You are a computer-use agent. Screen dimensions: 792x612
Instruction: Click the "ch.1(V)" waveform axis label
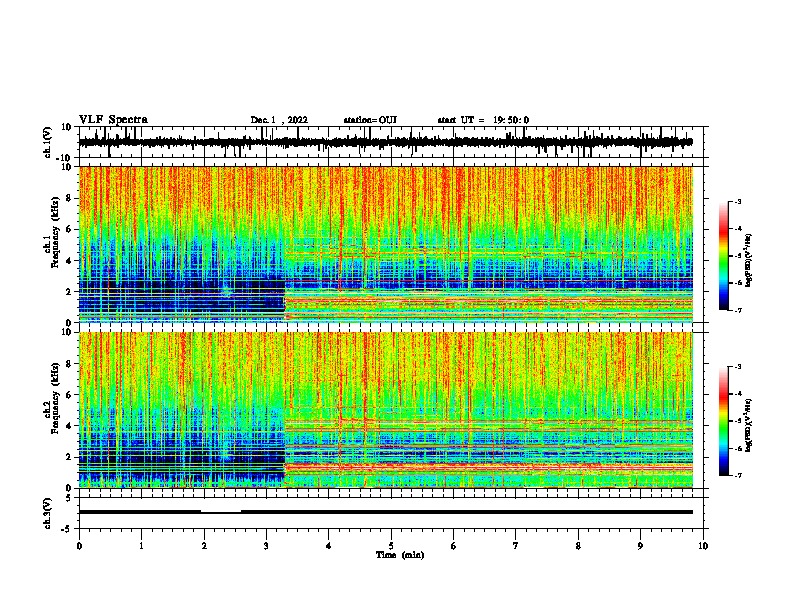[48, 142]
